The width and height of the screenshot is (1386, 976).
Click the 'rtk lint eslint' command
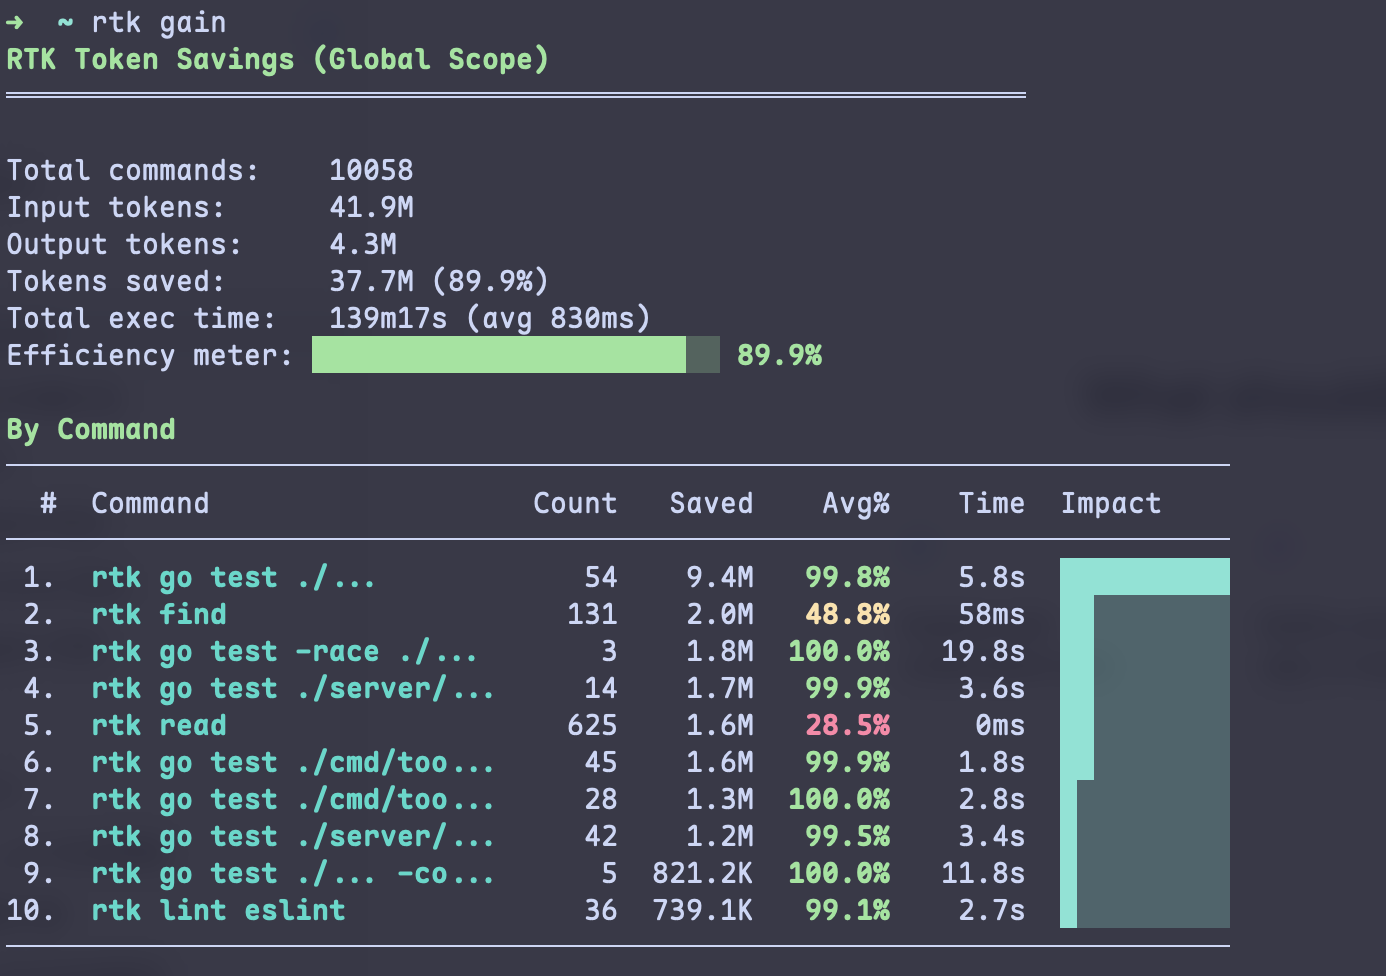tap(218, 910)
